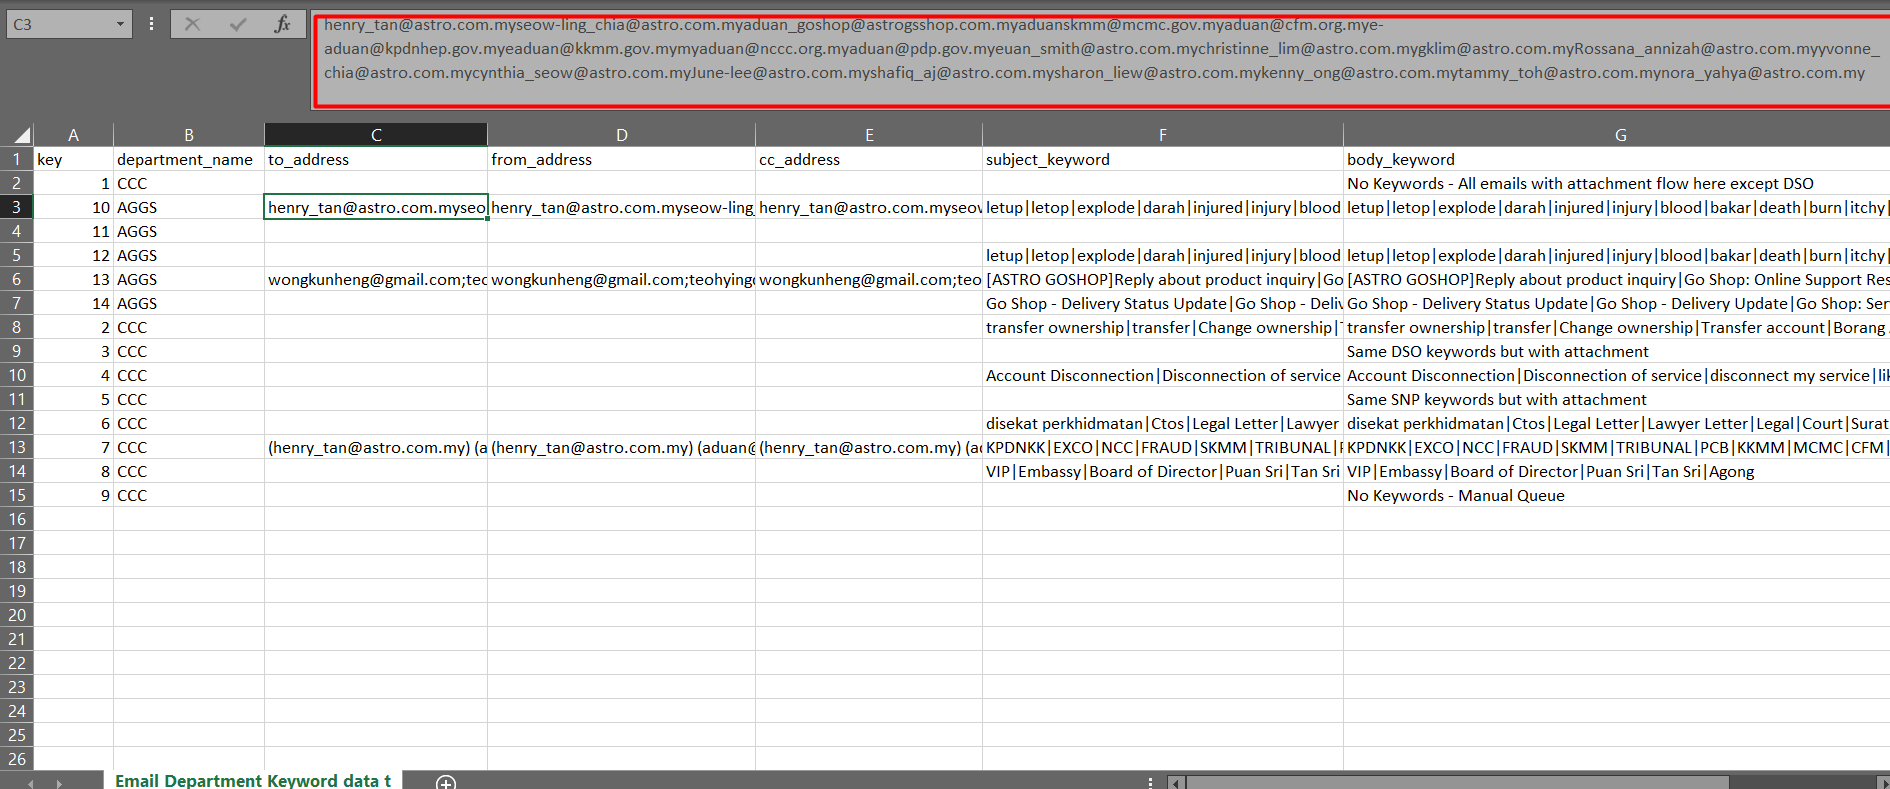Open the Insert Function fx dialog
Image resolution: width=1890 pixels, height=789 pixels.
282,24
